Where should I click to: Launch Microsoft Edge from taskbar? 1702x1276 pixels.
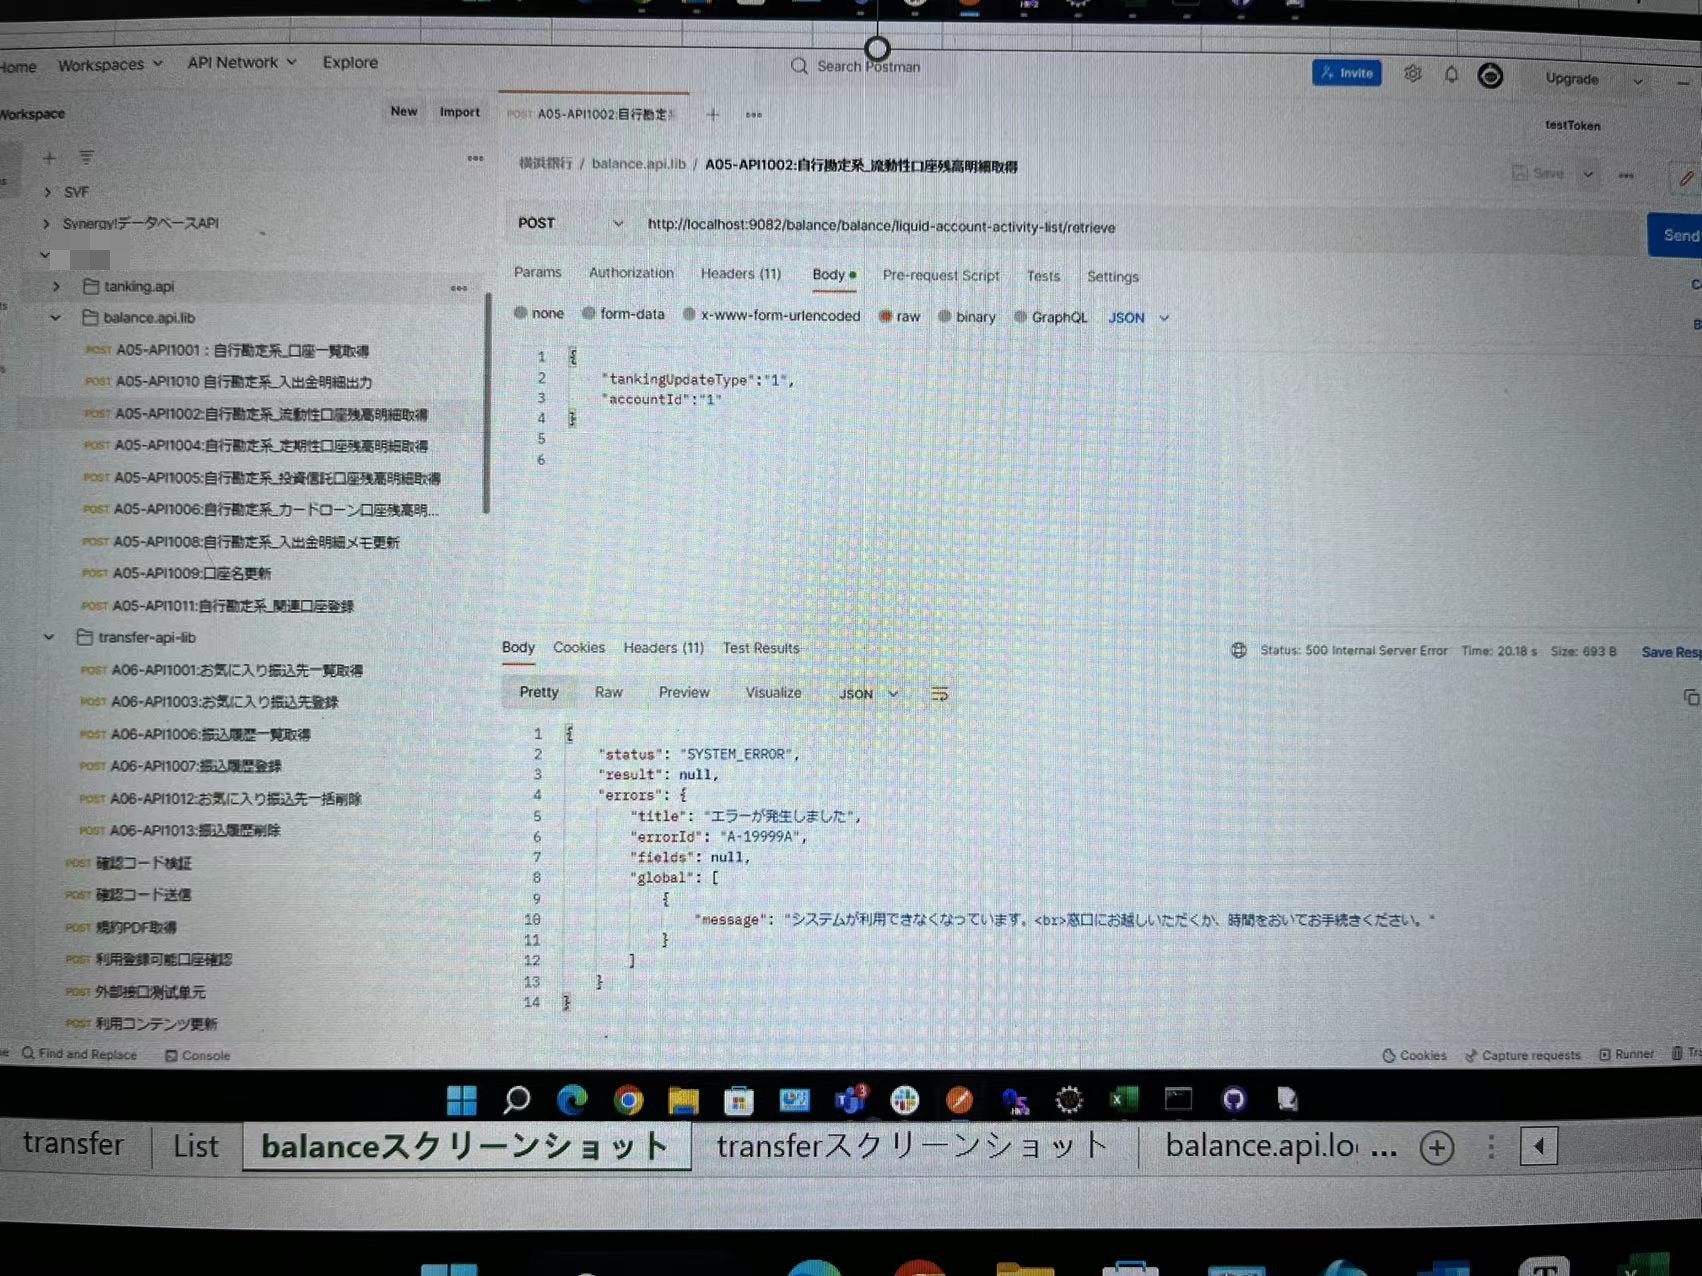(x=572, y=1100)
